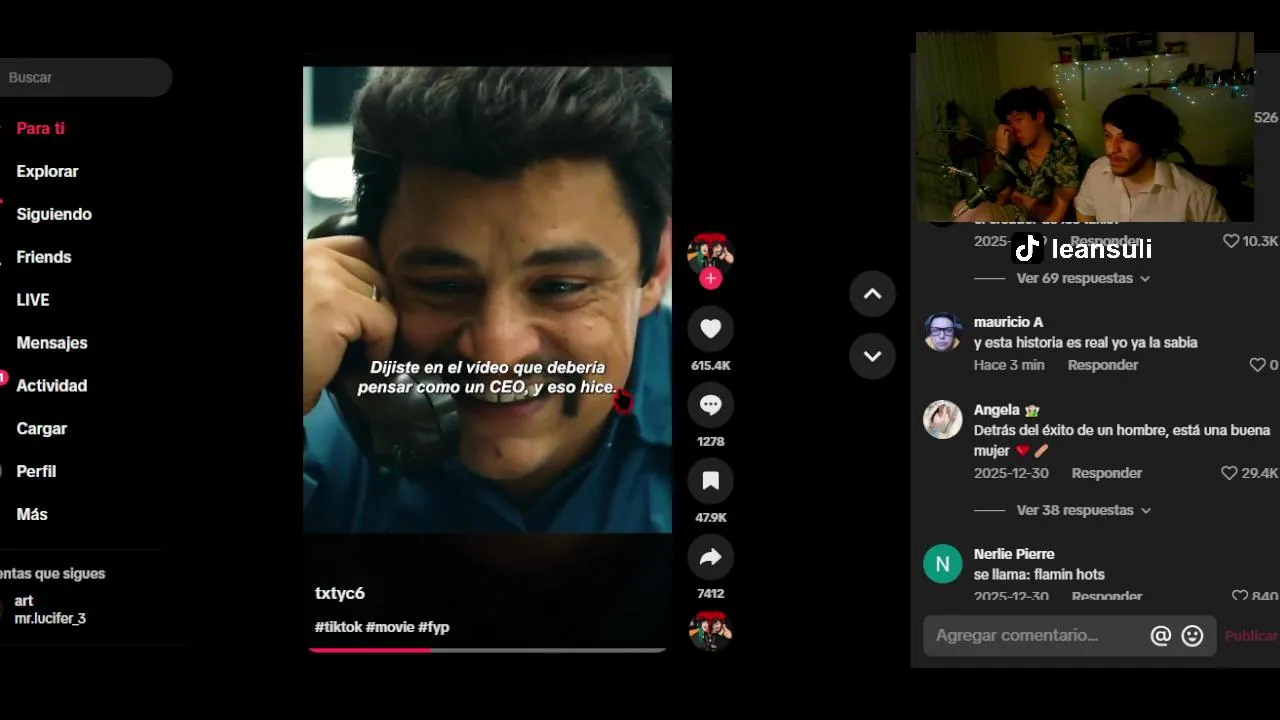Reply to mauricio A's comment
This screenshot has width=1280, height=720.
tap(1103, 365)
